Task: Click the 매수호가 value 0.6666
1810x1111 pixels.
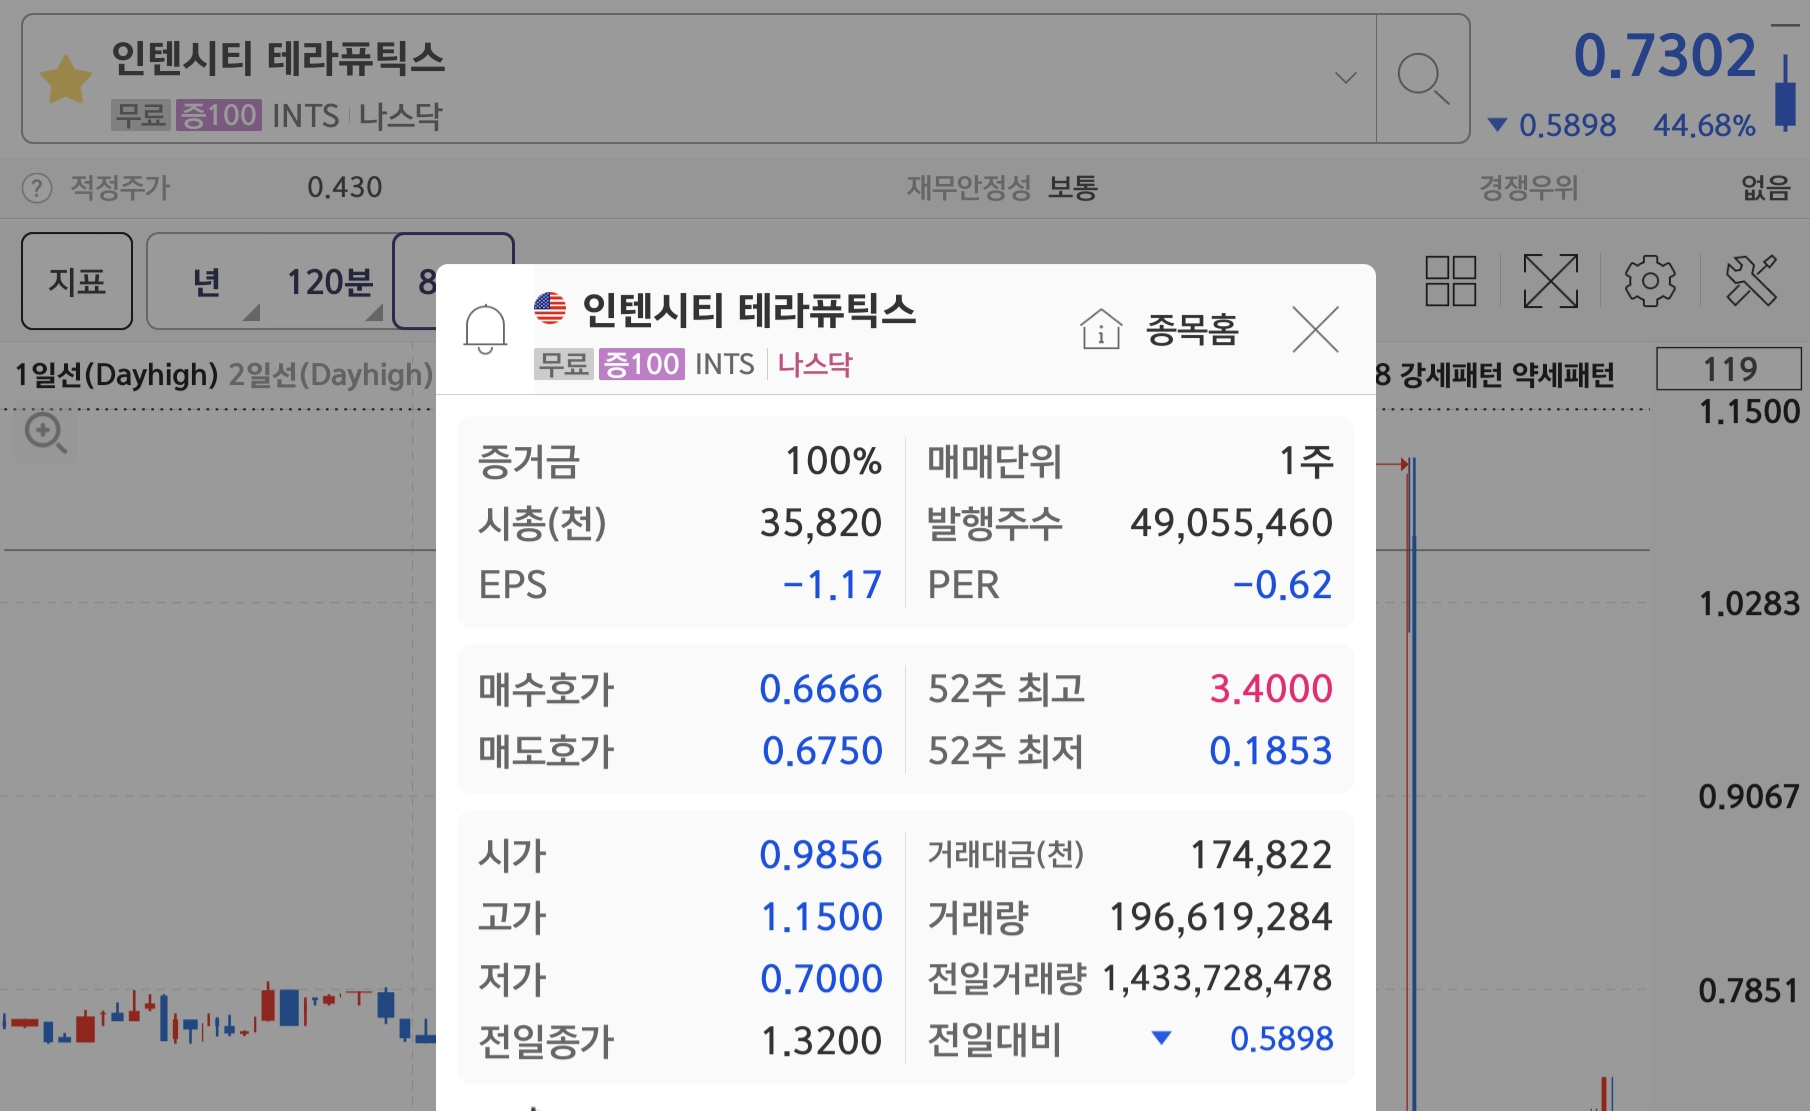Action: (x=821, y=689)
